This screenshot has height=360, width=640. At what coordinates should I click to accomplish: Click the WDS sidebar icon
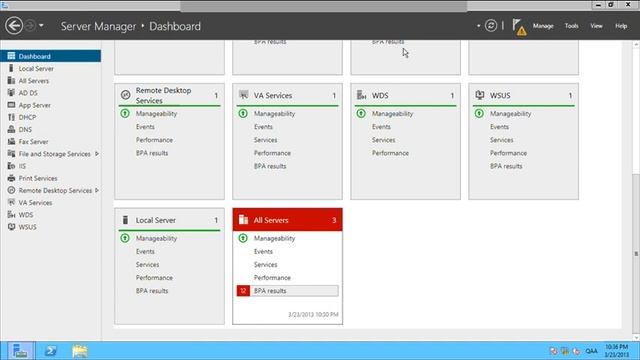(11, 215)
